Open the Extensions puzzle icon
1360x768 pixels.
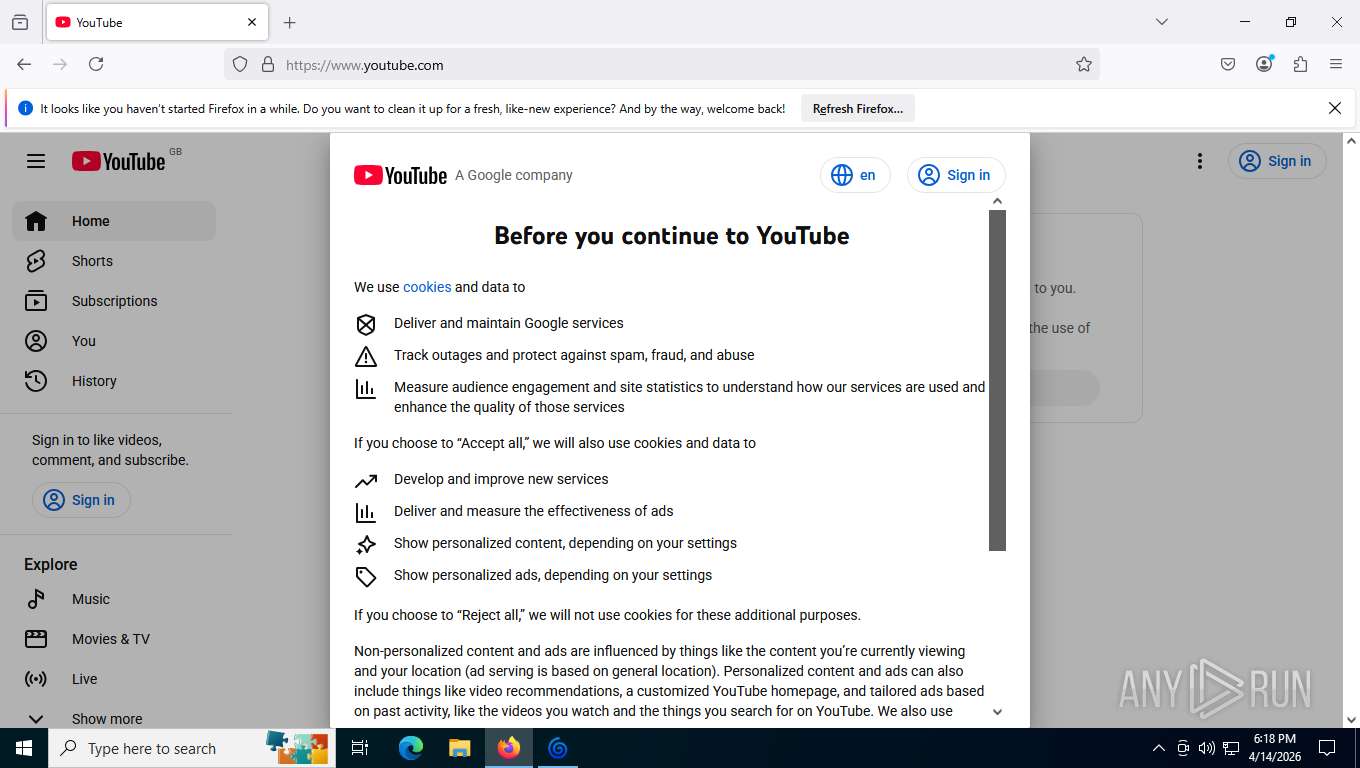point(1300,64)
